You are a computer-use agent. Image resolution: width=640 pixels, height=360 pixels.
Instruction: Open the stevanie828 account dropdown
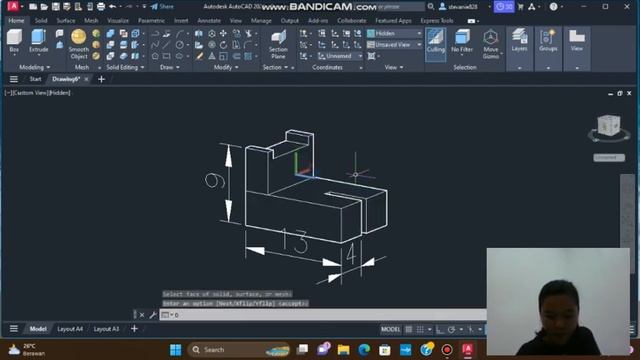click(464, 7)
